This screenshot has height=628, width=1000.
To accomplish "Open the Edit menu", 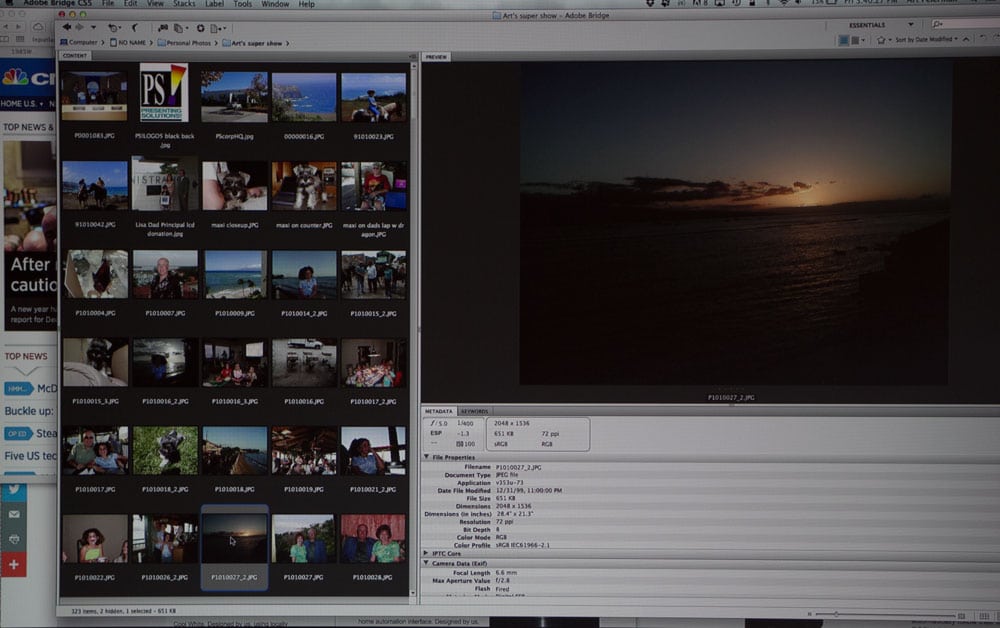I will [x=131, y=4].
